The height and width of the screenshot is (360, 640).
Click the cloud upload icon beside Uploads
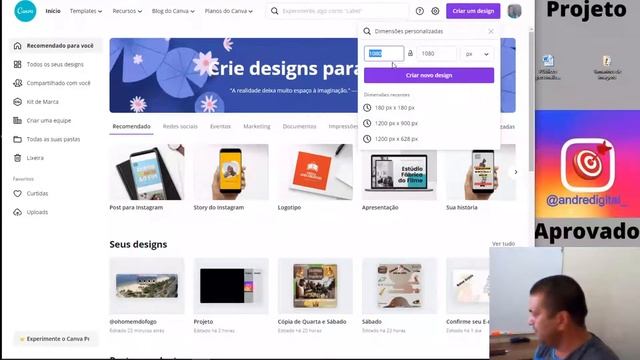coord(18,212)
